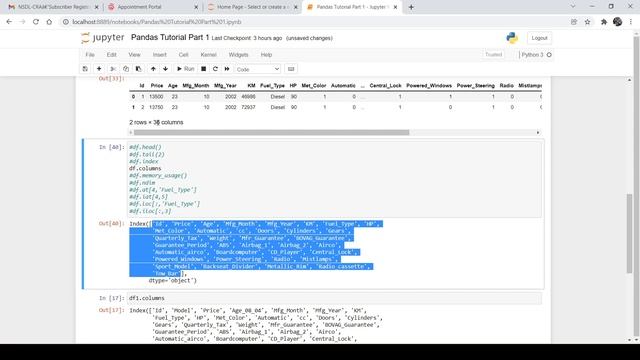Open the Edit menu
Viewport: 640px width, 360px height.
pos(111,55)
